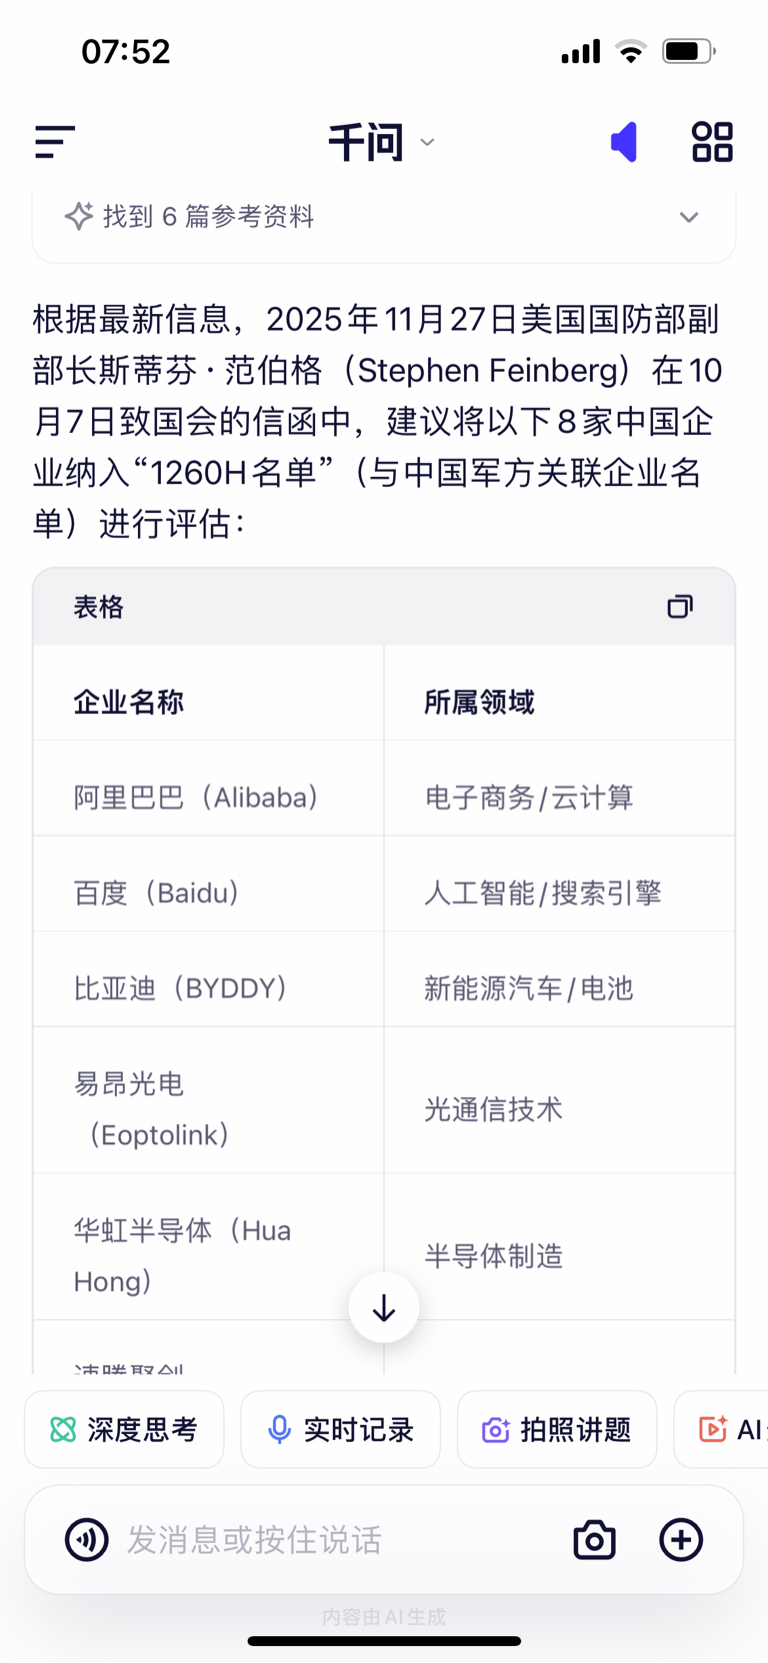Toggle 深度思考 deep thinking mode
The image size is (768, 1663).
pyautogui.click(x=124, y=1430)
